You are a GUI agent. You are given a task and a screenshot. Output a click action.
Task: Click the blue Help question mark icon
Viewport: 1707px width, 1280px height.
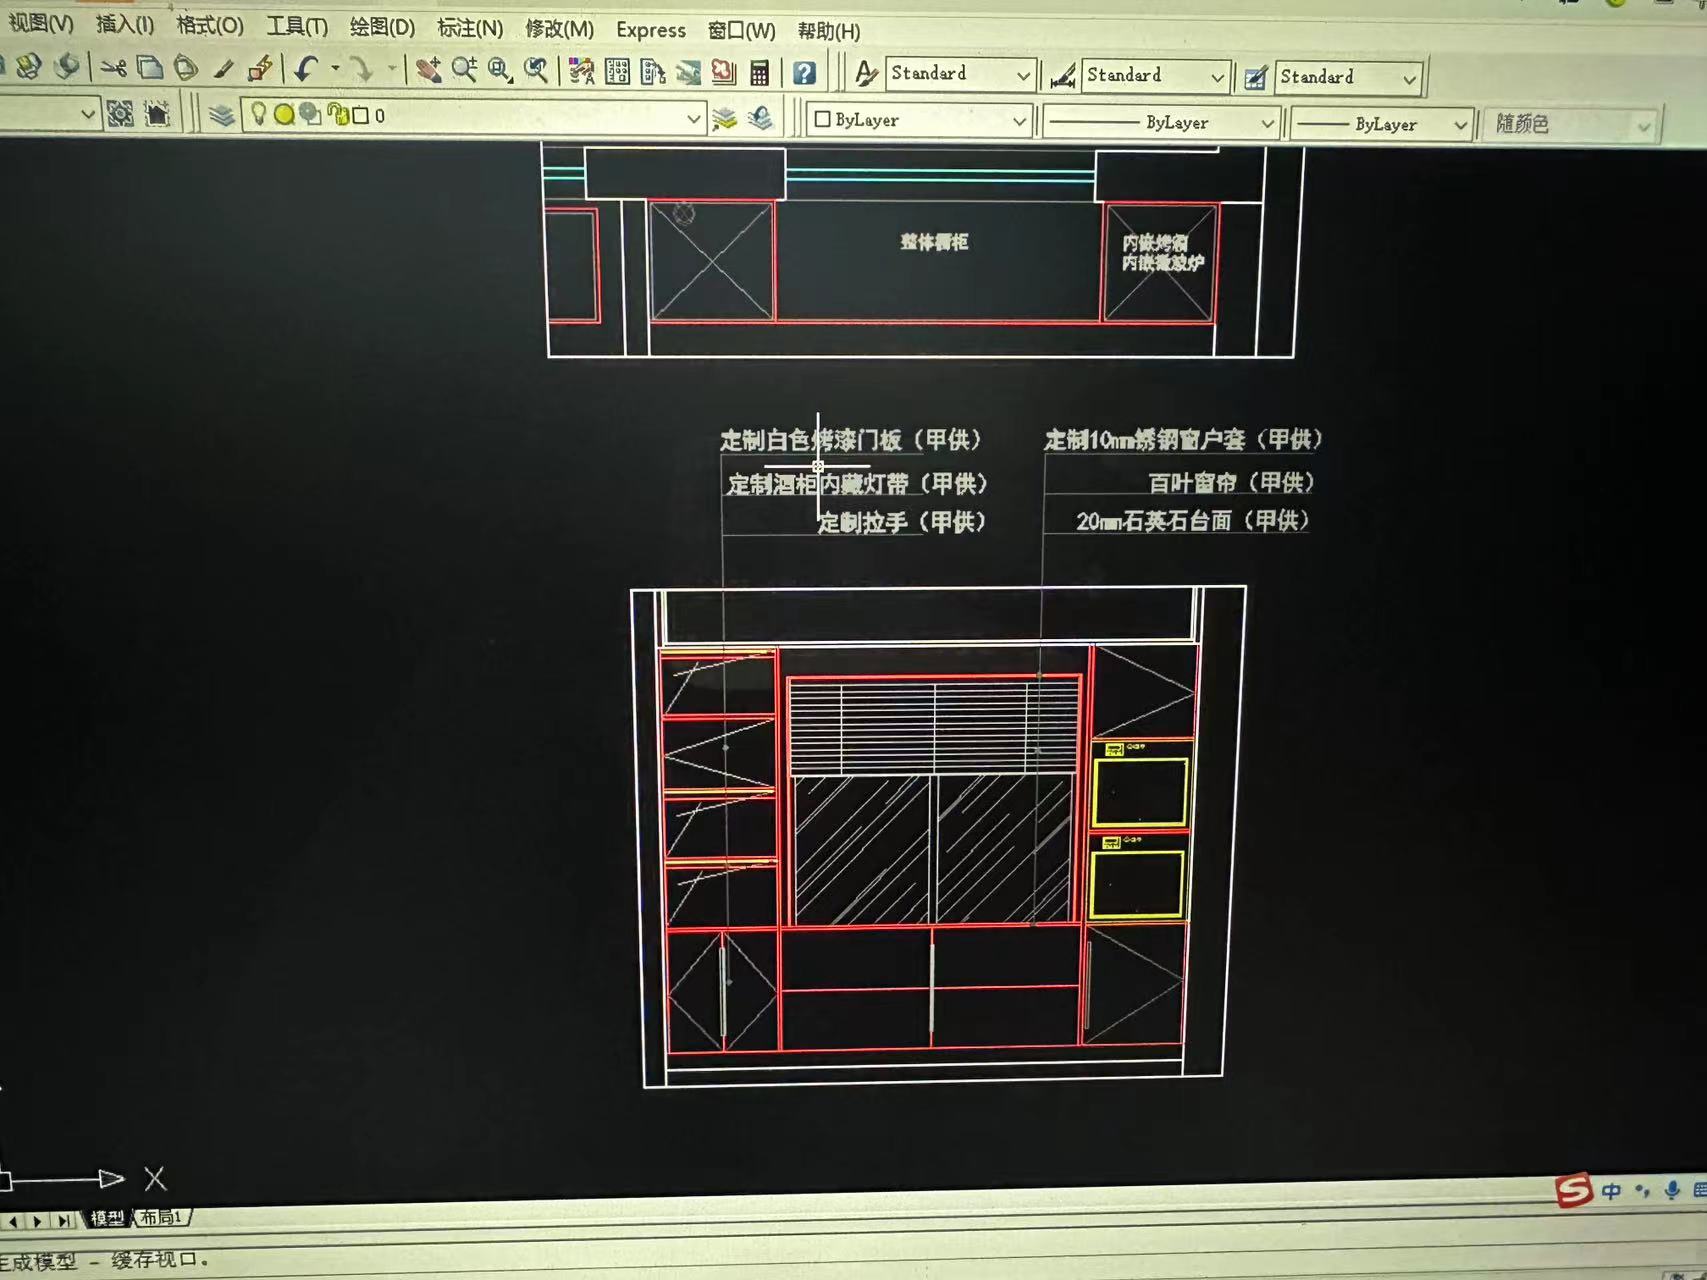[804, 72]
